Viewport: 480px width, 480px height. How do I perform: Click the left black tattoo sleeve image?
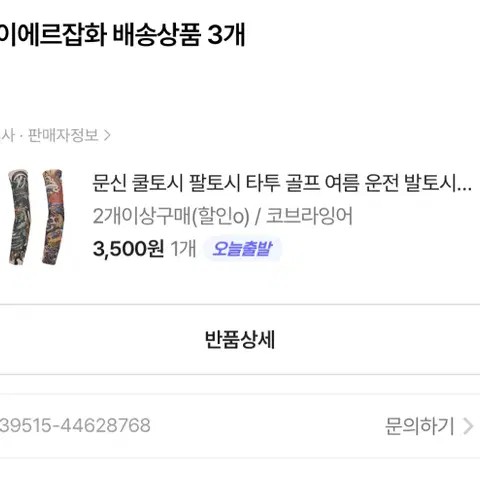click(19, 217)
